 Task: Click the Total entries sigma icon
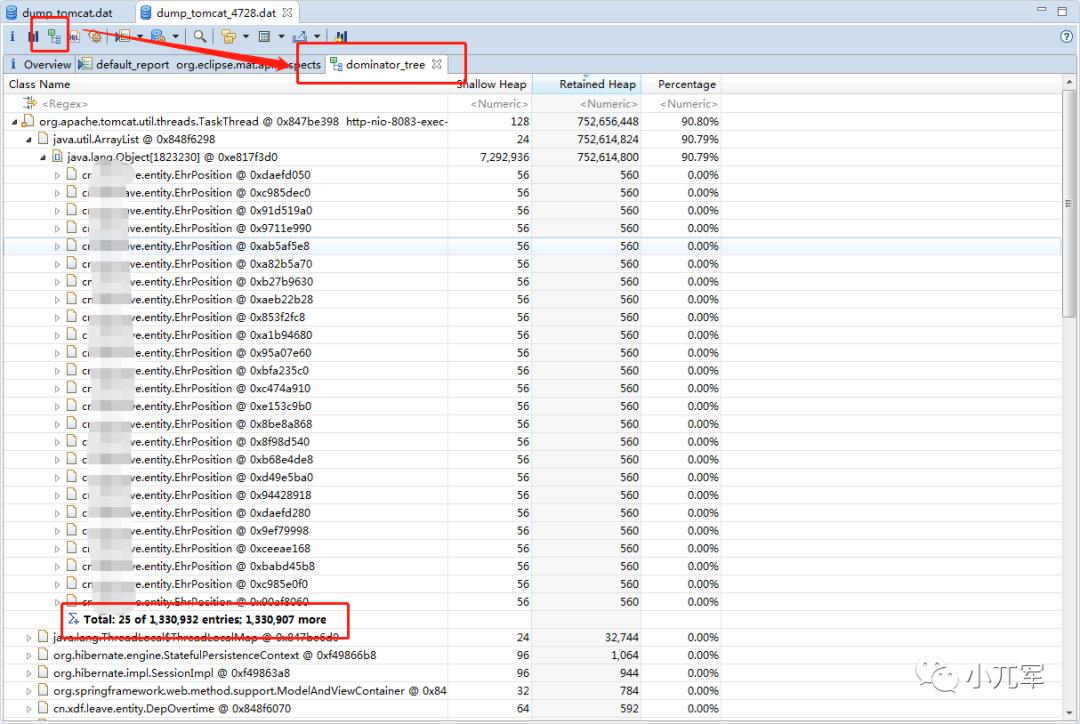click(x=74, y=619)
